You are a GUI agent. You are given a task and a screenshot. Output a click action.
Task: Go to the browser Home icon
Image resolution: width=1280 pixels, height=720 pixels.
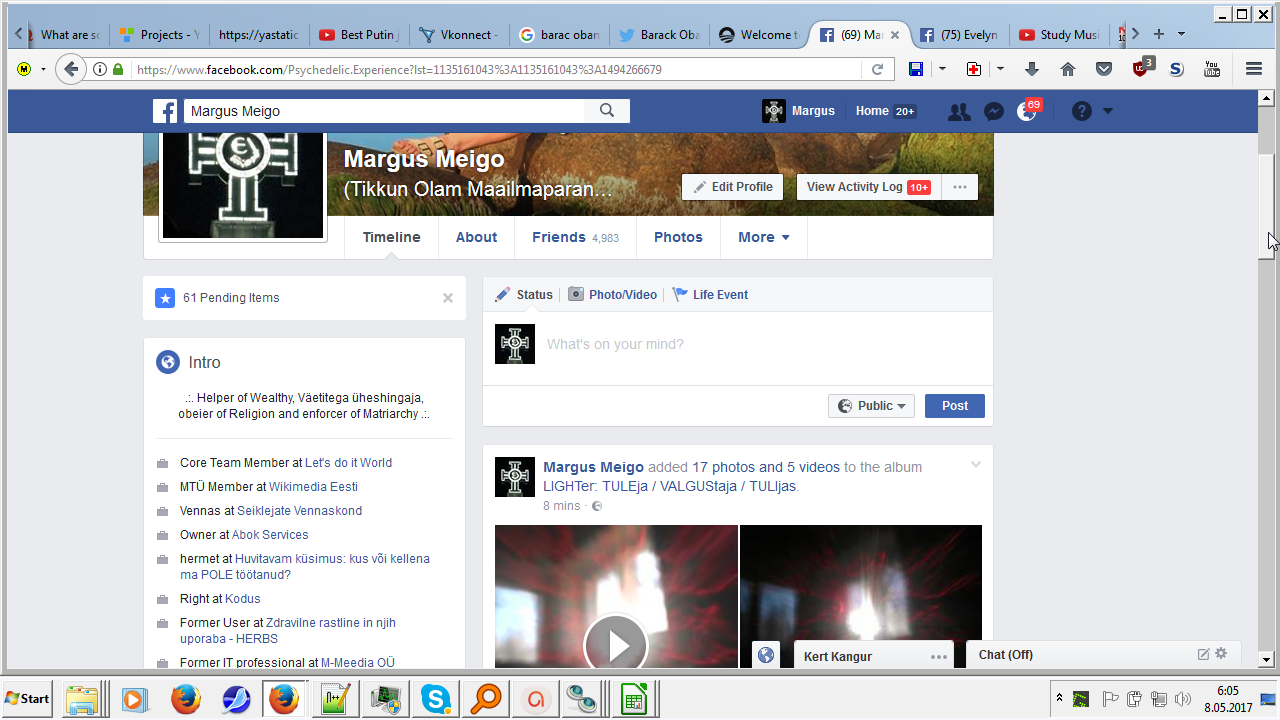[x=1068, y=69]
